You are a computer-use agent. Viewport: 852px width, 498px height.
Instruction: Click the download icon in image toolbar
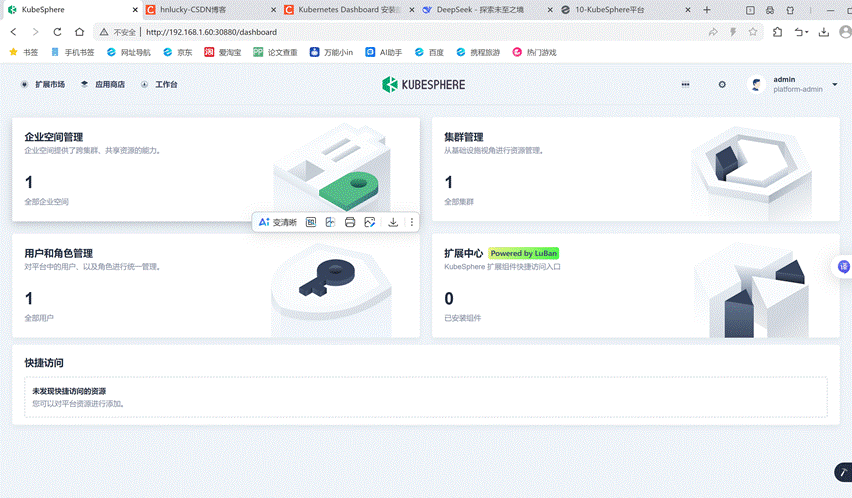coord(393,222)
